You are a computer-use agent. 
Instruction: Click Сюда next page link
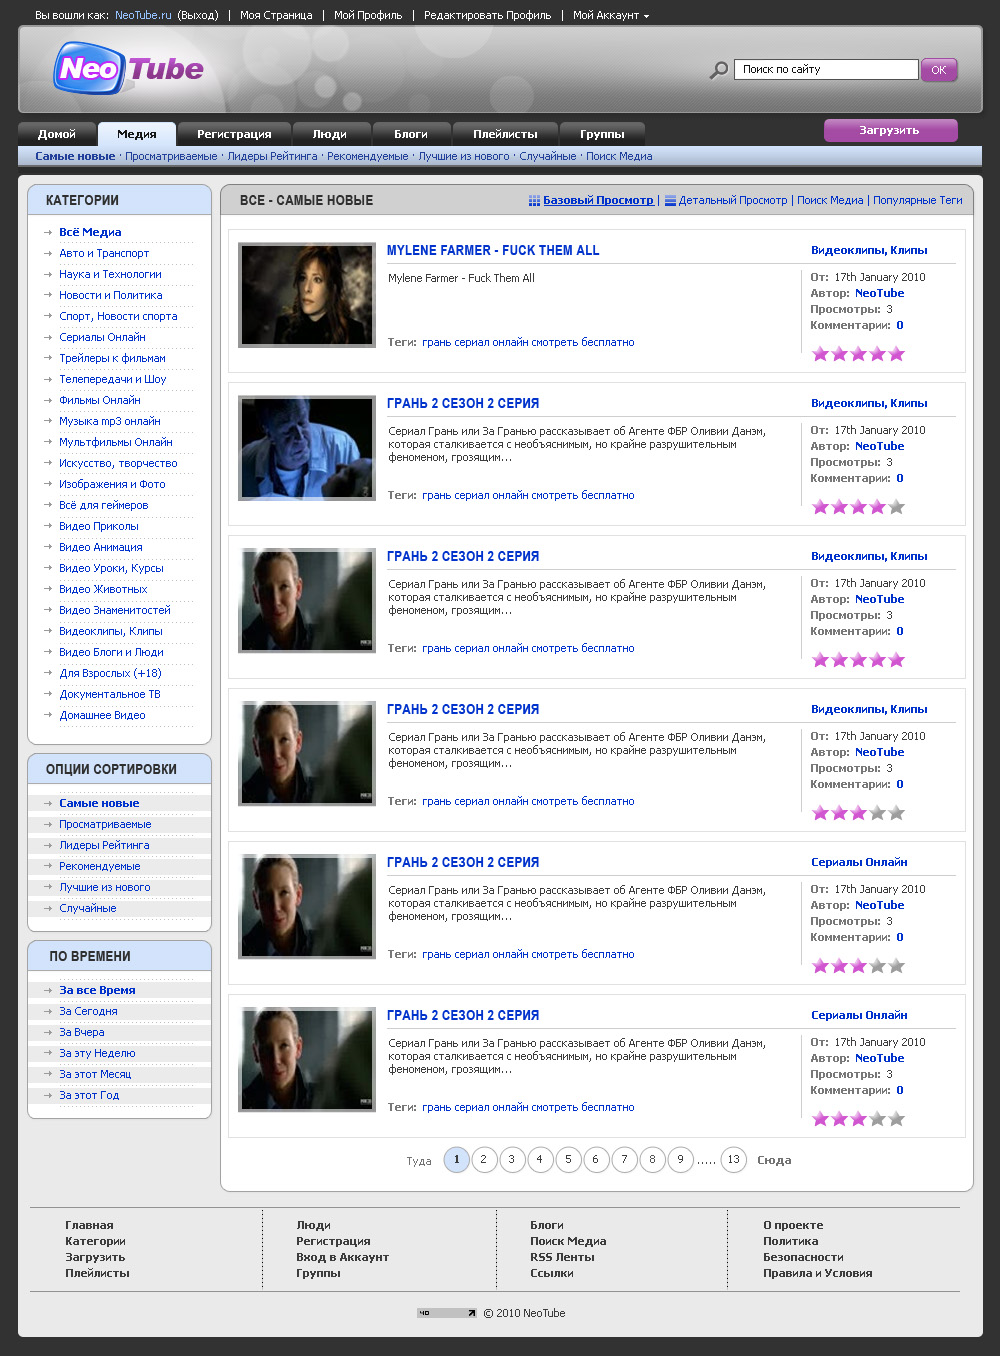(774, 1160)
